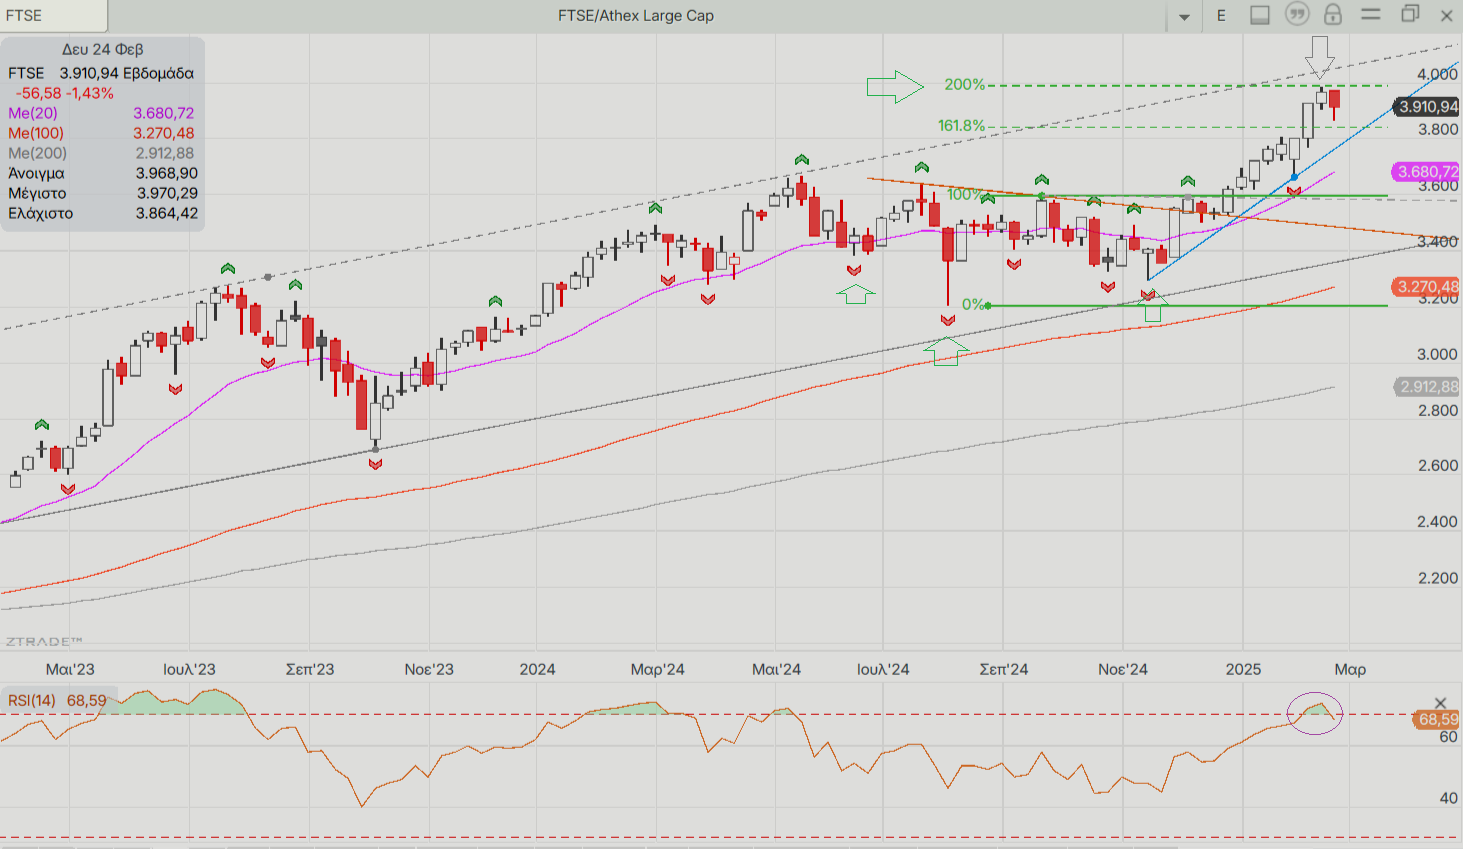Viewport: 1463px width, 849px height.
Task: Select the Me(20) moving average label
Action: 33,113
